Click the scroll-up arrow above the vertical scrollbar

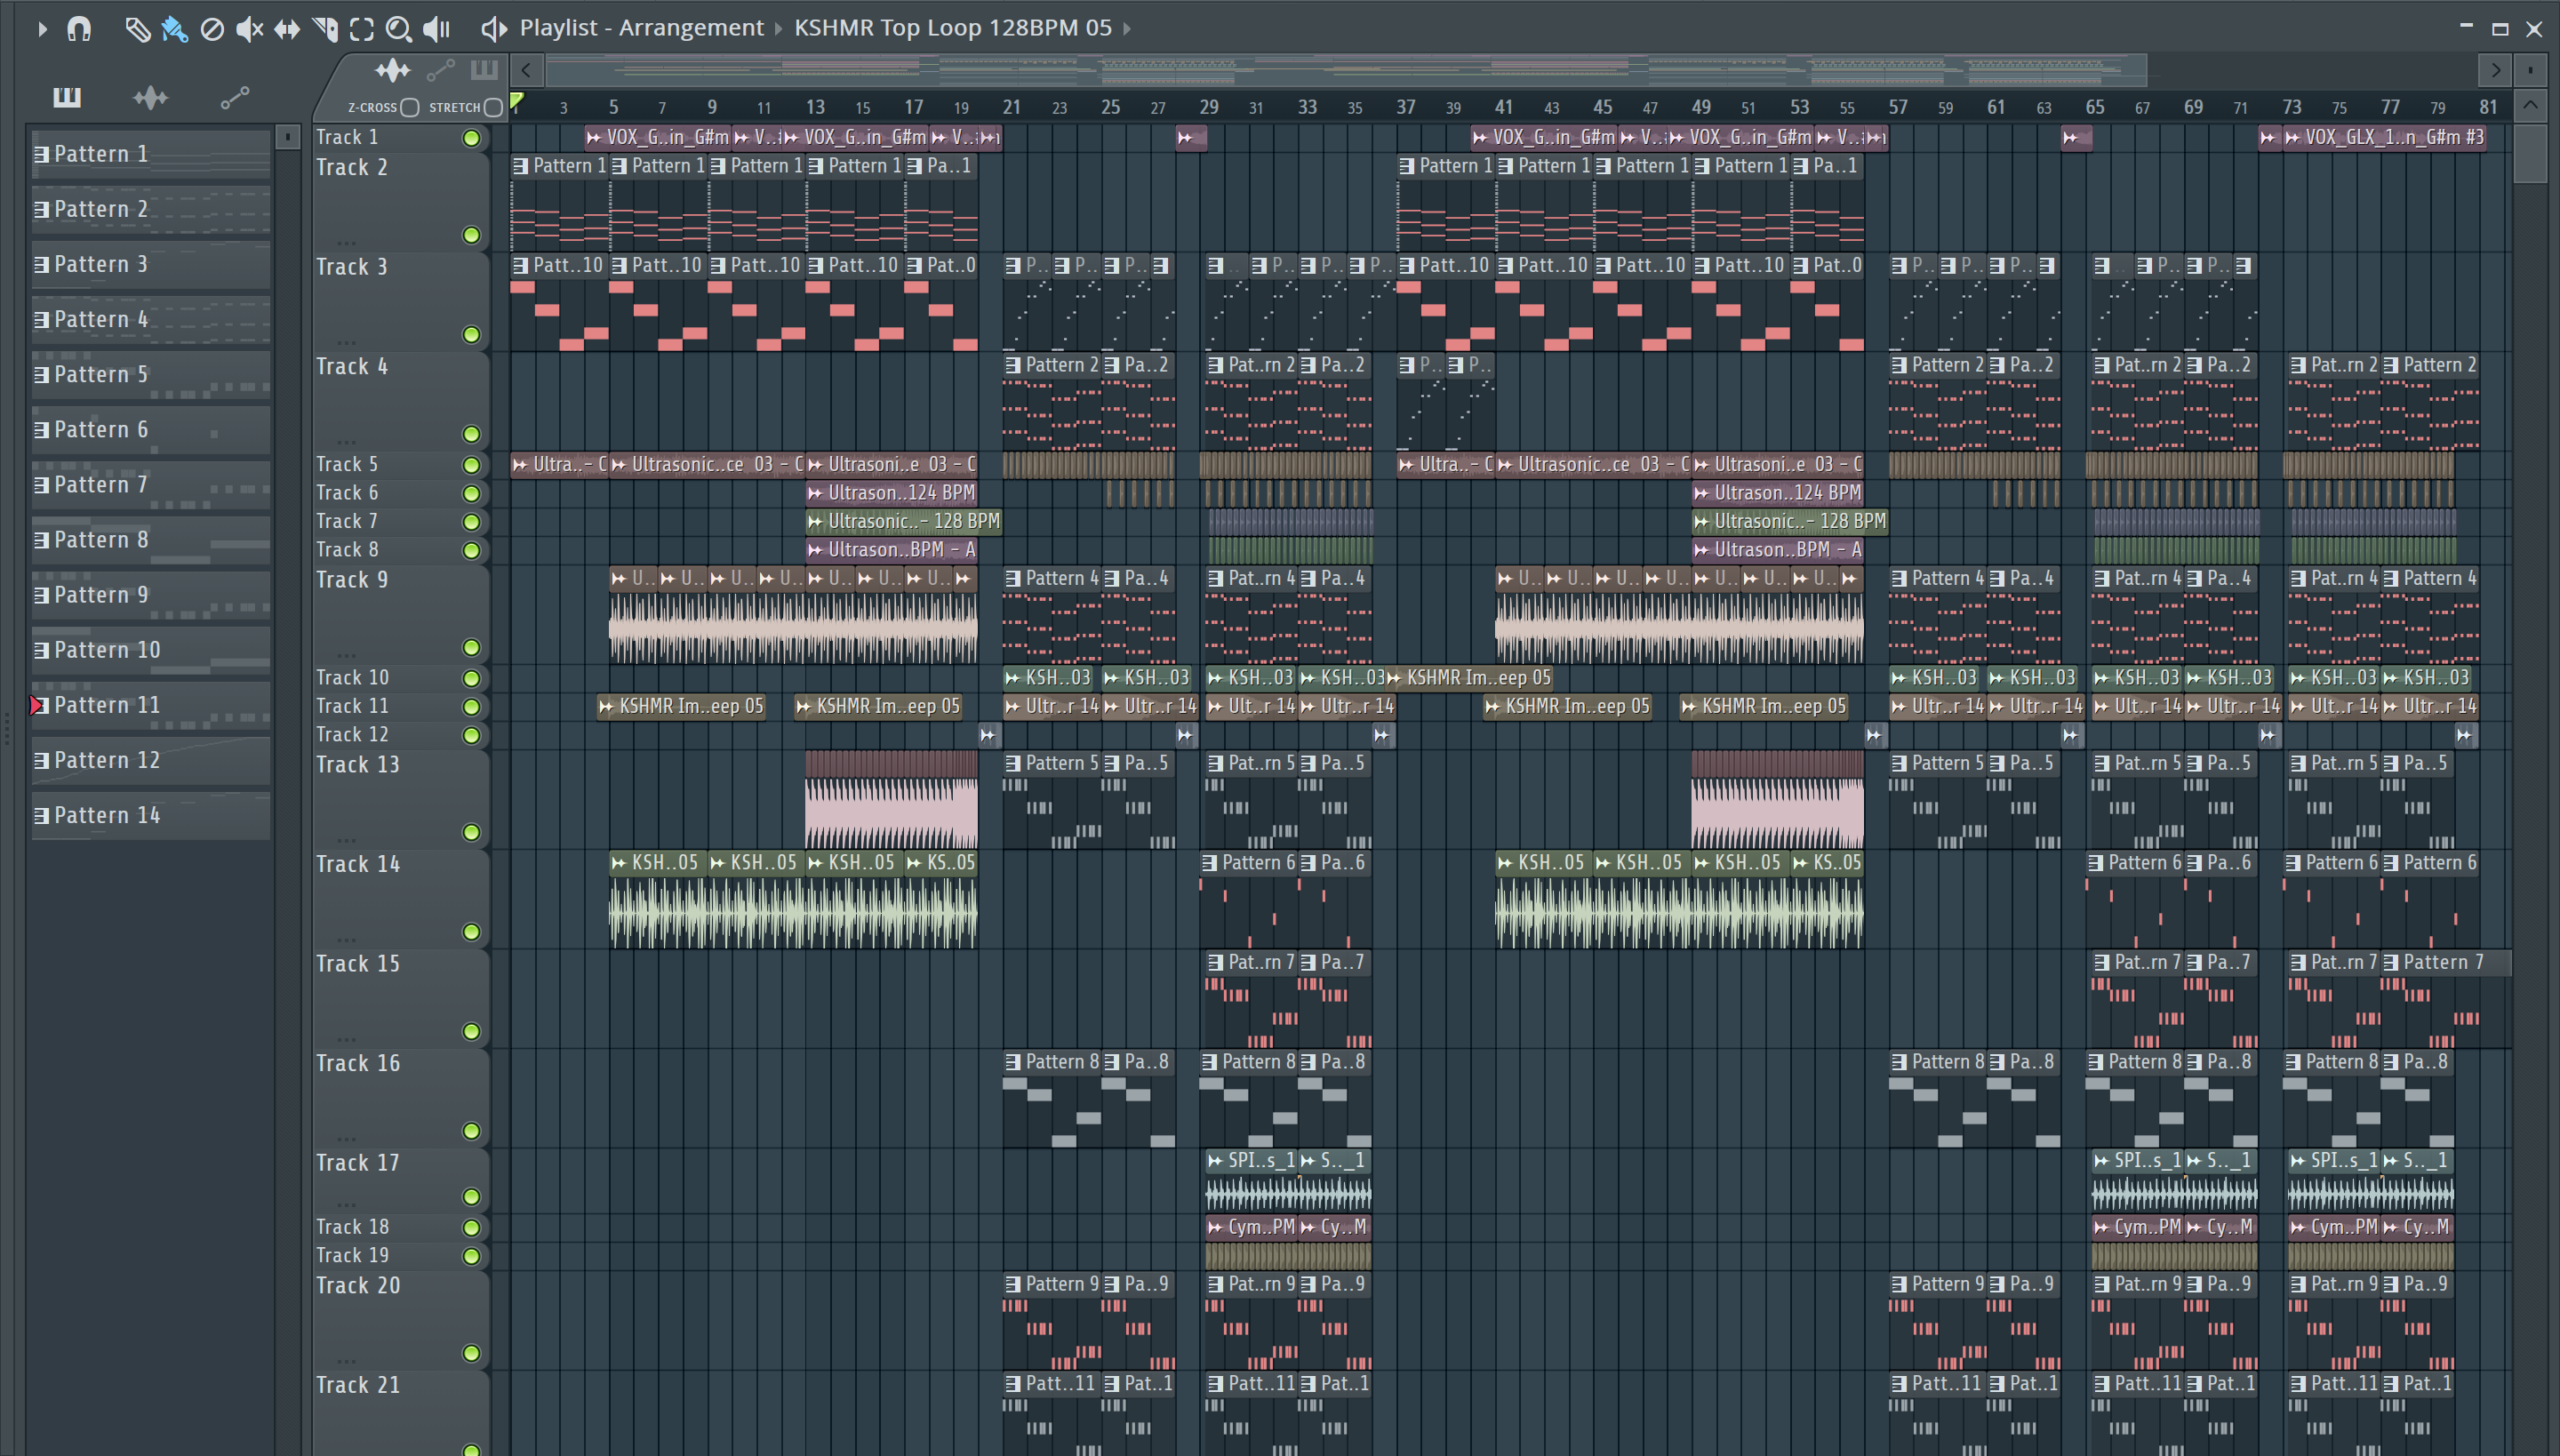pyautogui.click(x=2530, y=105)
